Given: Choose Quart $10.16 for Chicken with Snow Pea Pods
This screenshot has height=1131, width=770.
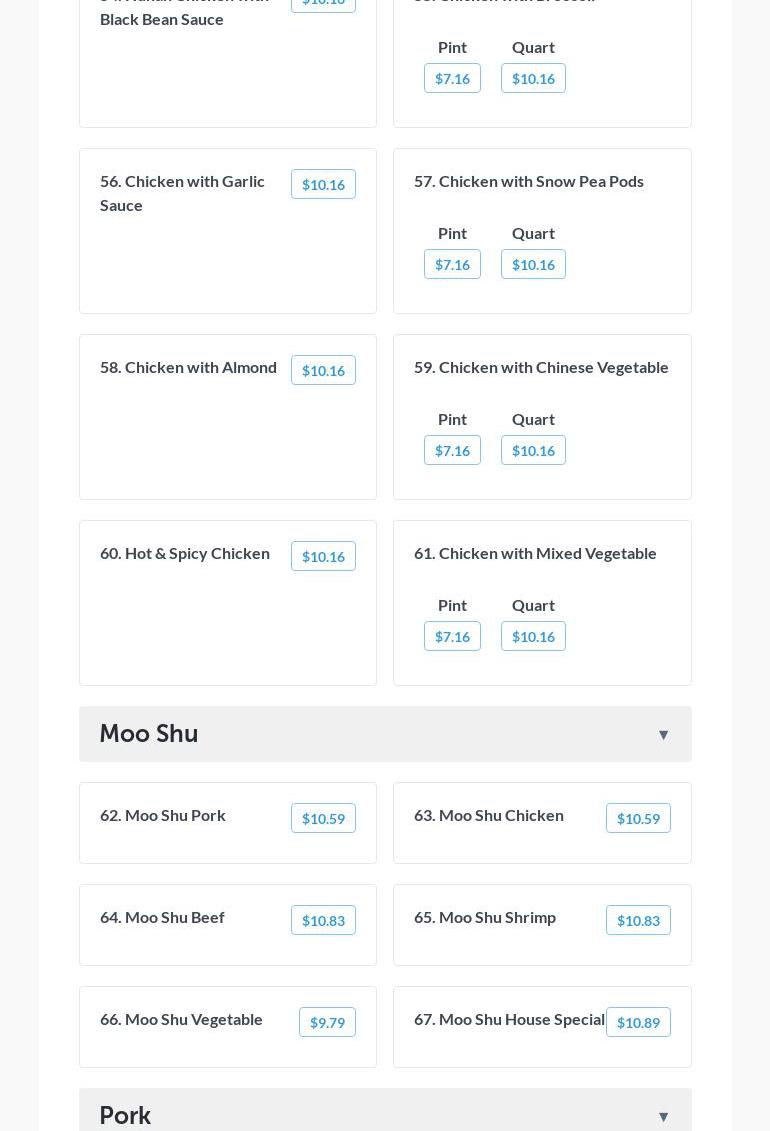Looking at the screenshot, I should click(533, 265).
